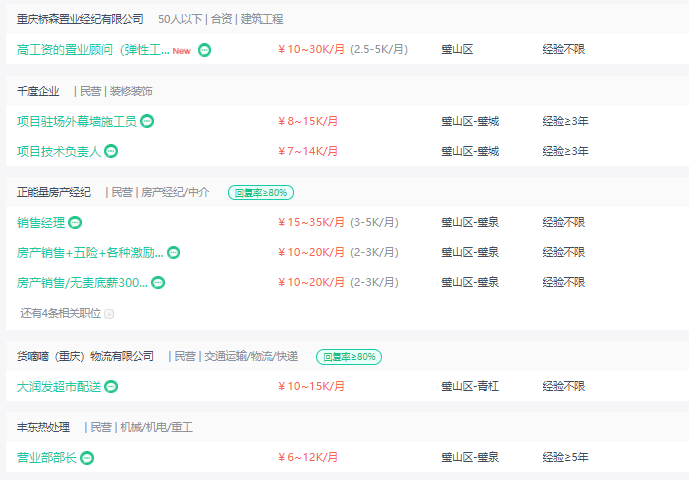The width and height of the screenshot is (689, 480).
Task: Click 回复率≥80% badge beside 货嘀嘀 company
Action: (x=349, y=356)
